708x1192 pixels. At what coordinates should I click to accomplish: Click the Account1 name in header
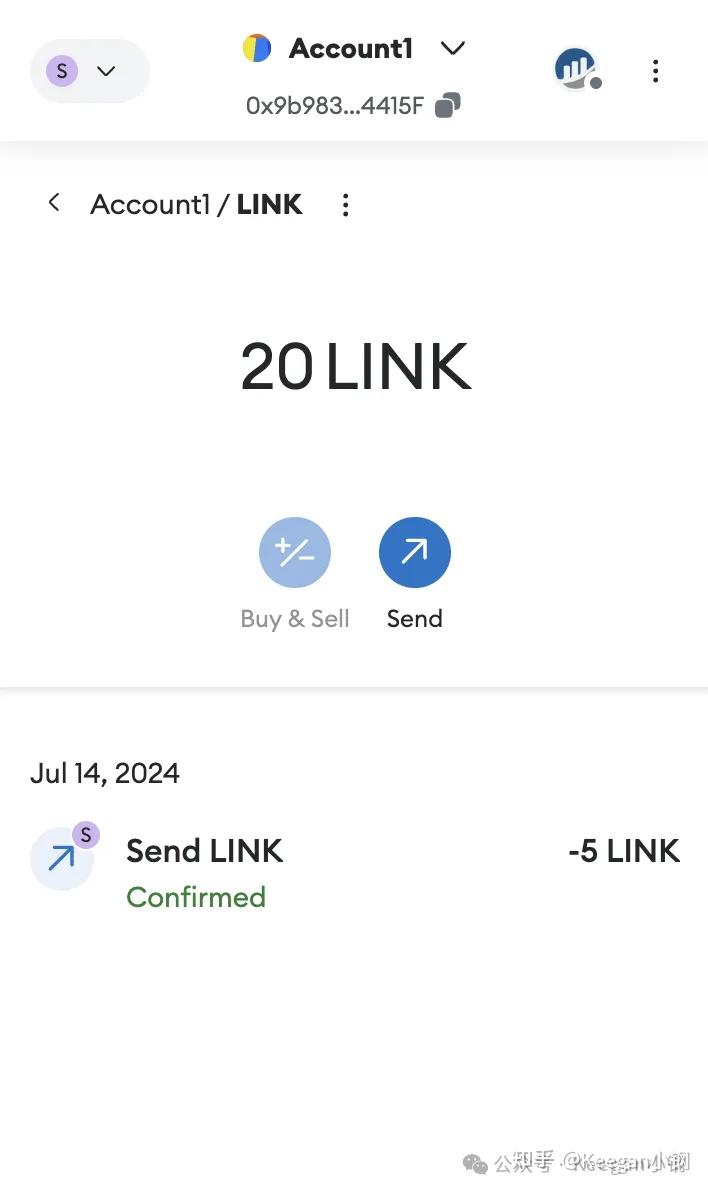[x=350, y=48]
